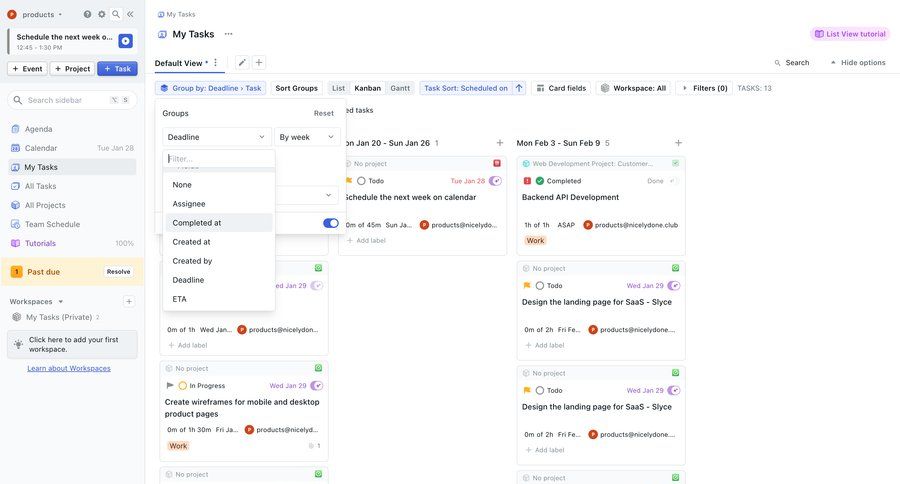Open List View tutorial button

(x=850, y=34)
